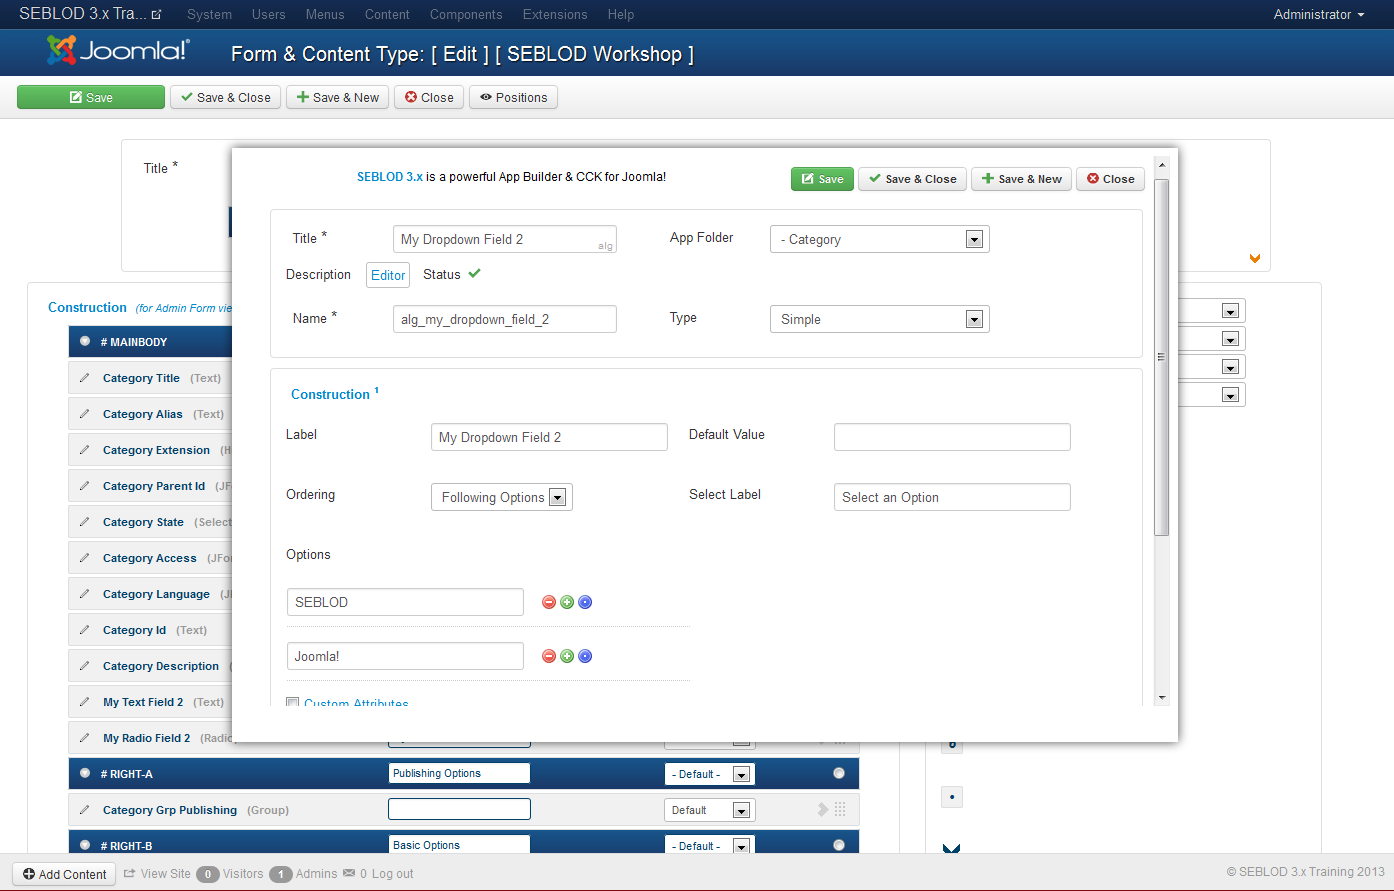Remove the SEBLOD option with red minus icon
The width and height of the screenshot is (1394, 891).
pyautogui.click(x=549, y=602)
